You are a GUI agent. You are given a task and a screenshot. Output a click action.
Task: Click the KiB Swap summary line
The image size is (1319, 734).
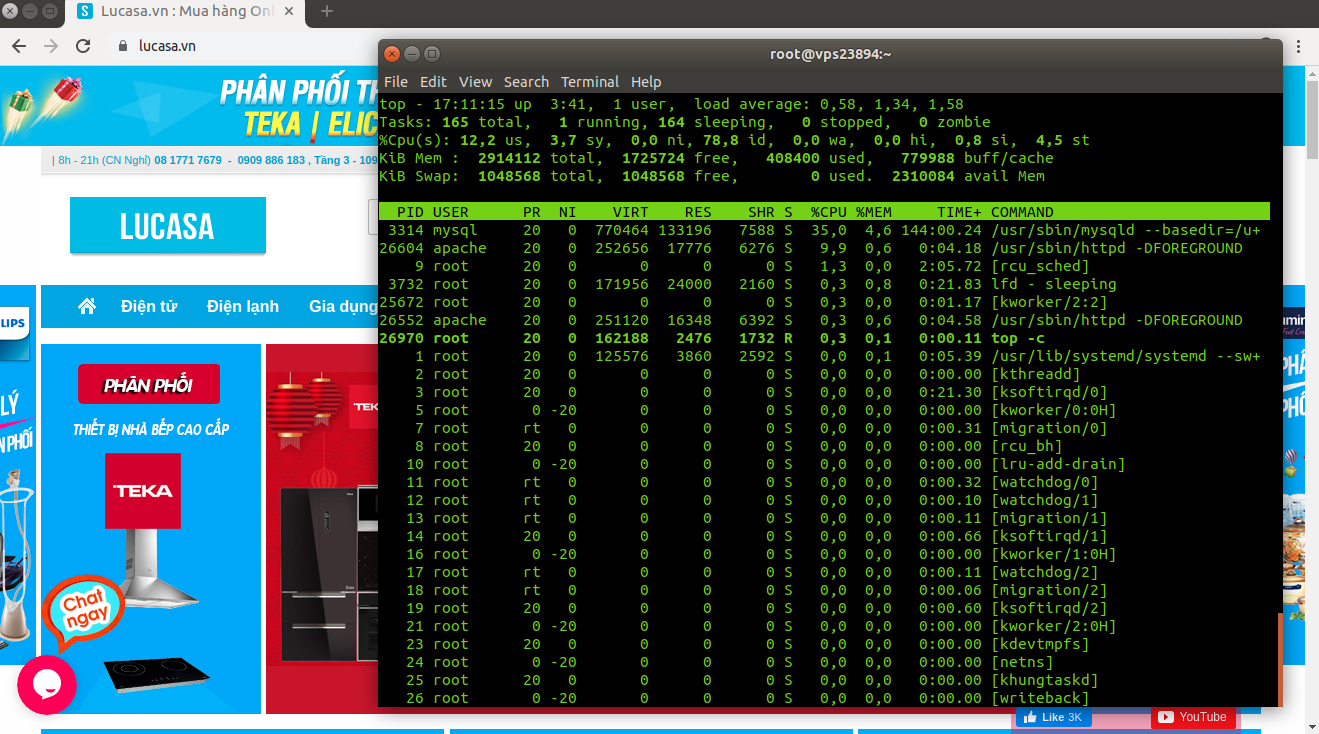click(712, 176)
